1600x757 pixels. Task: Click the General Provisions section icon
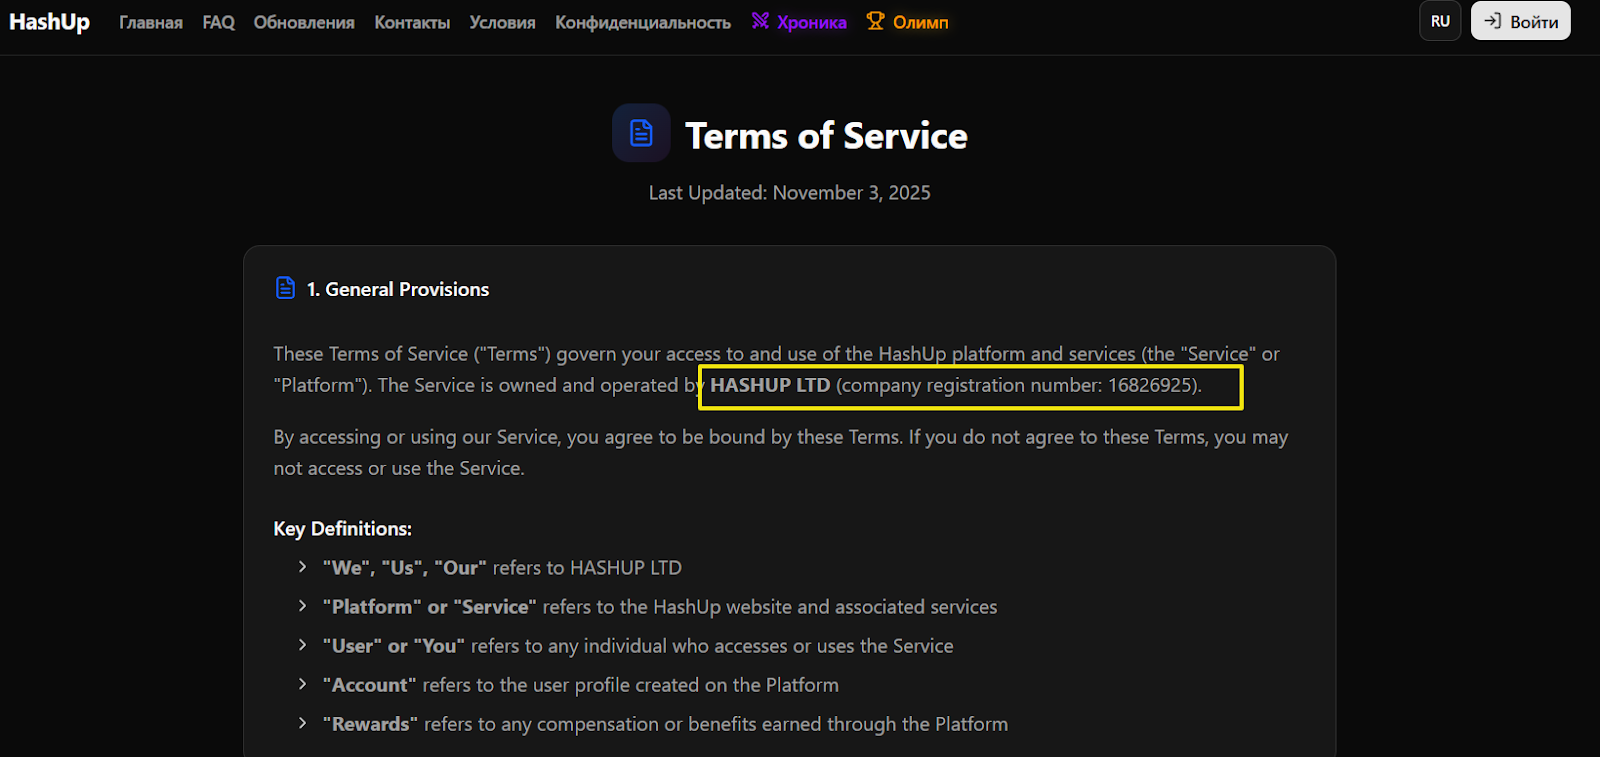(285, 288)
